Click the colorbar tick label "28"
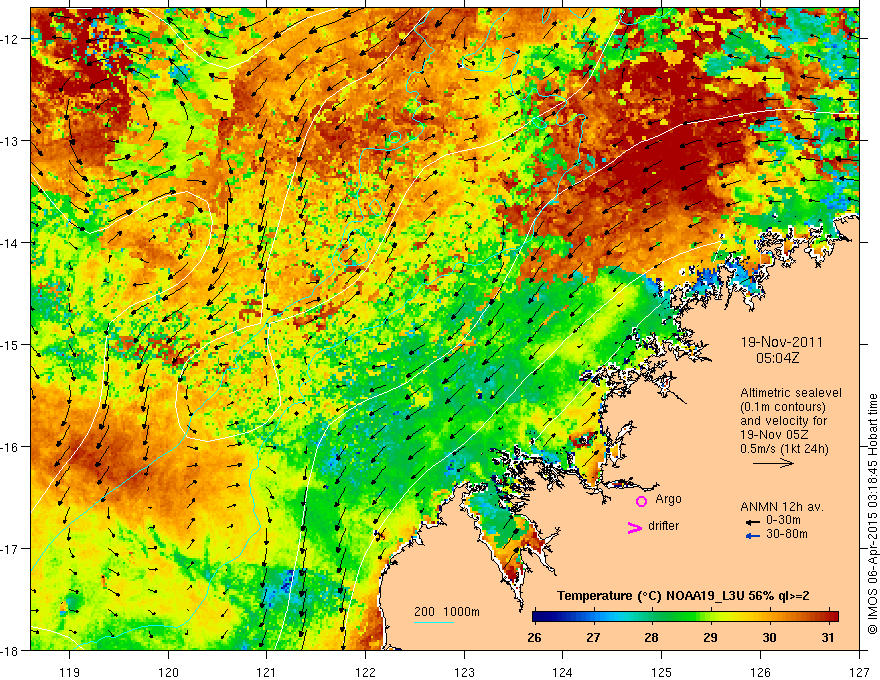Image resolution: width=880 pixels, height=680 pixels. (x=652, y=637)
